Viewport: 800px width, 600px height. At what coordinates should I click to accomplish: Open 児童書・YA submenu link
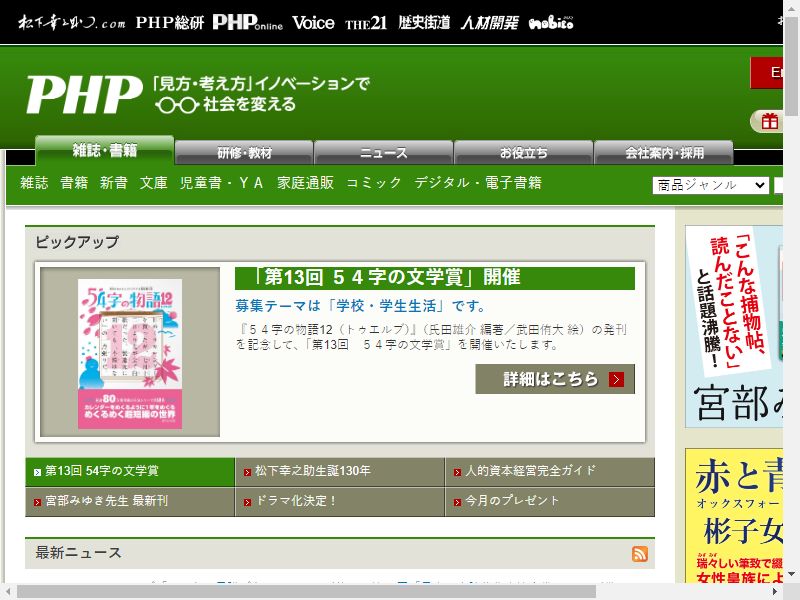coord(222,183)
